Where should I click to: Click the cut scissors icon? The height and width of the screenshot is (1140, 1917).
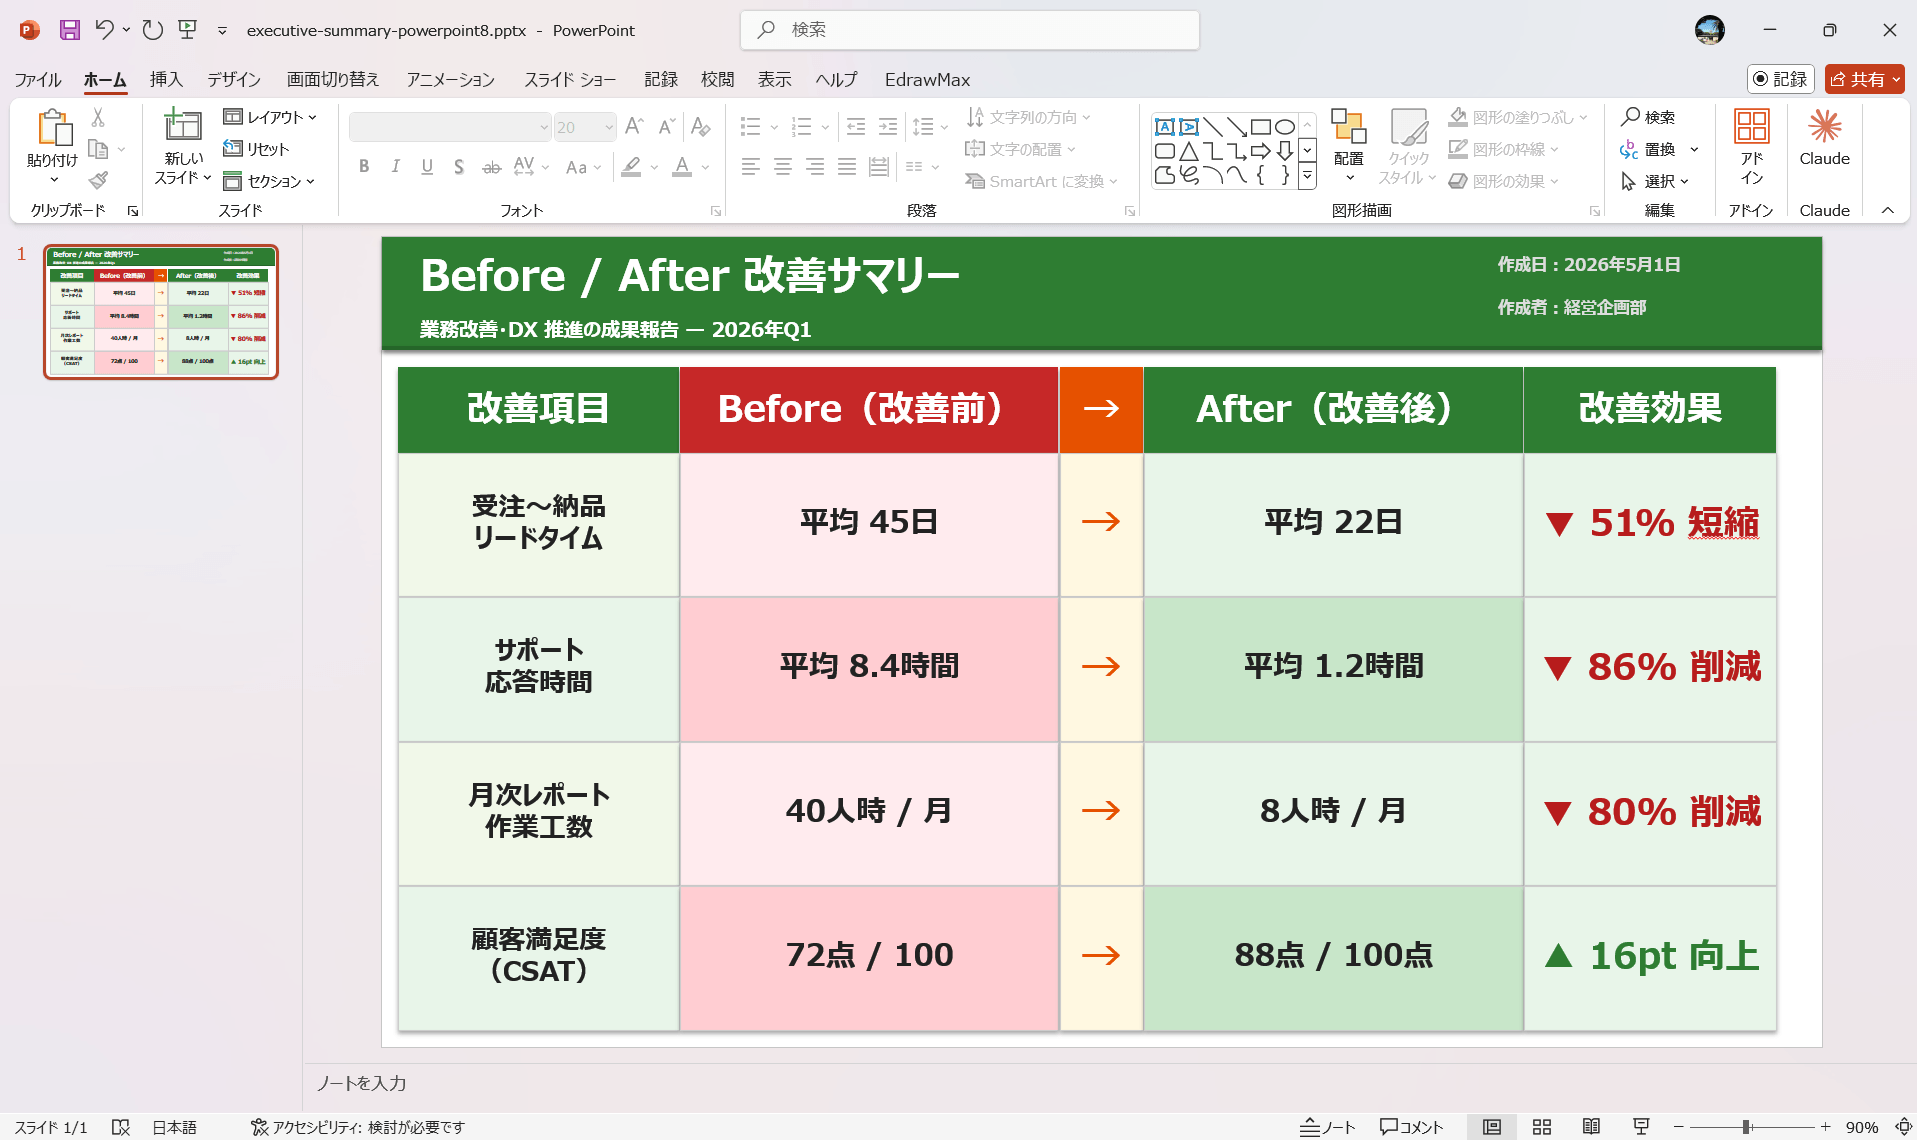point(98,117)
